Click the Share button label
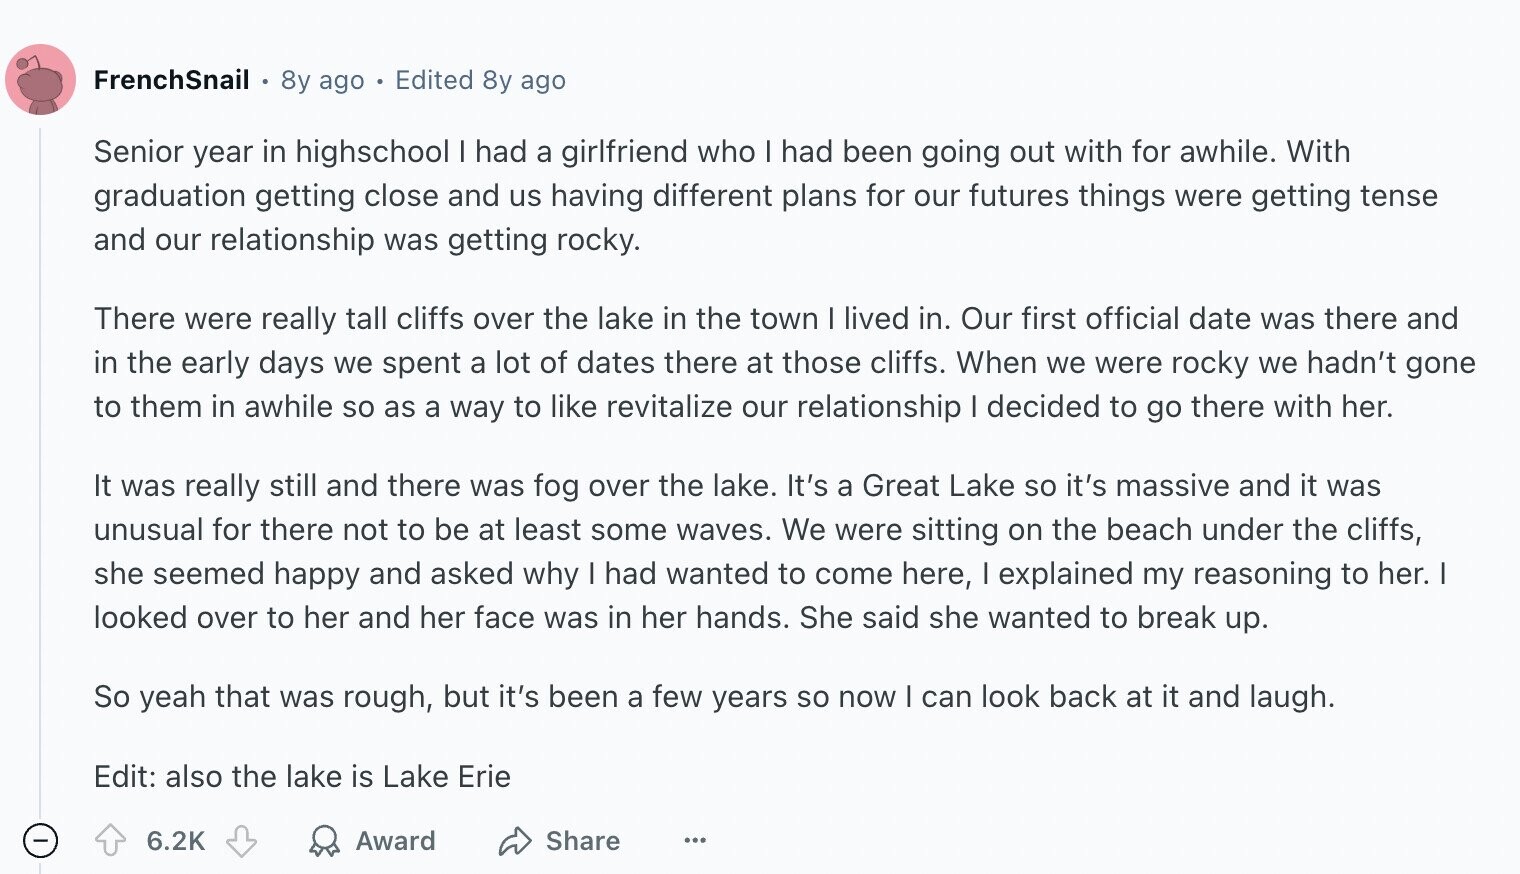The width and height of the screenshot is (1520, 874). click(583, 841)
